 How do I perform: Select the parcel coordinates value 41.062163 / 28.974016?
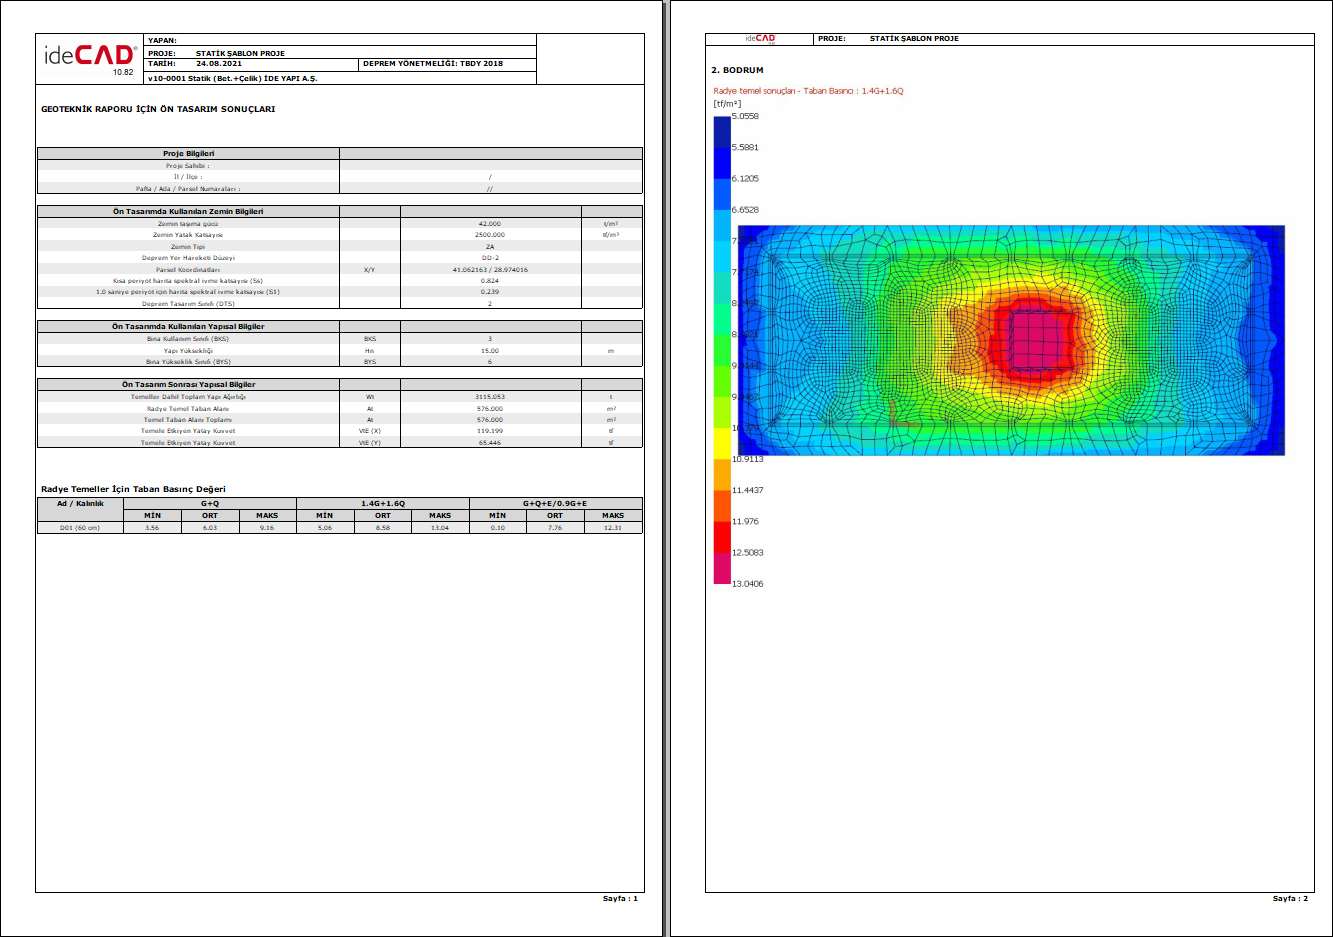[490, 270]
